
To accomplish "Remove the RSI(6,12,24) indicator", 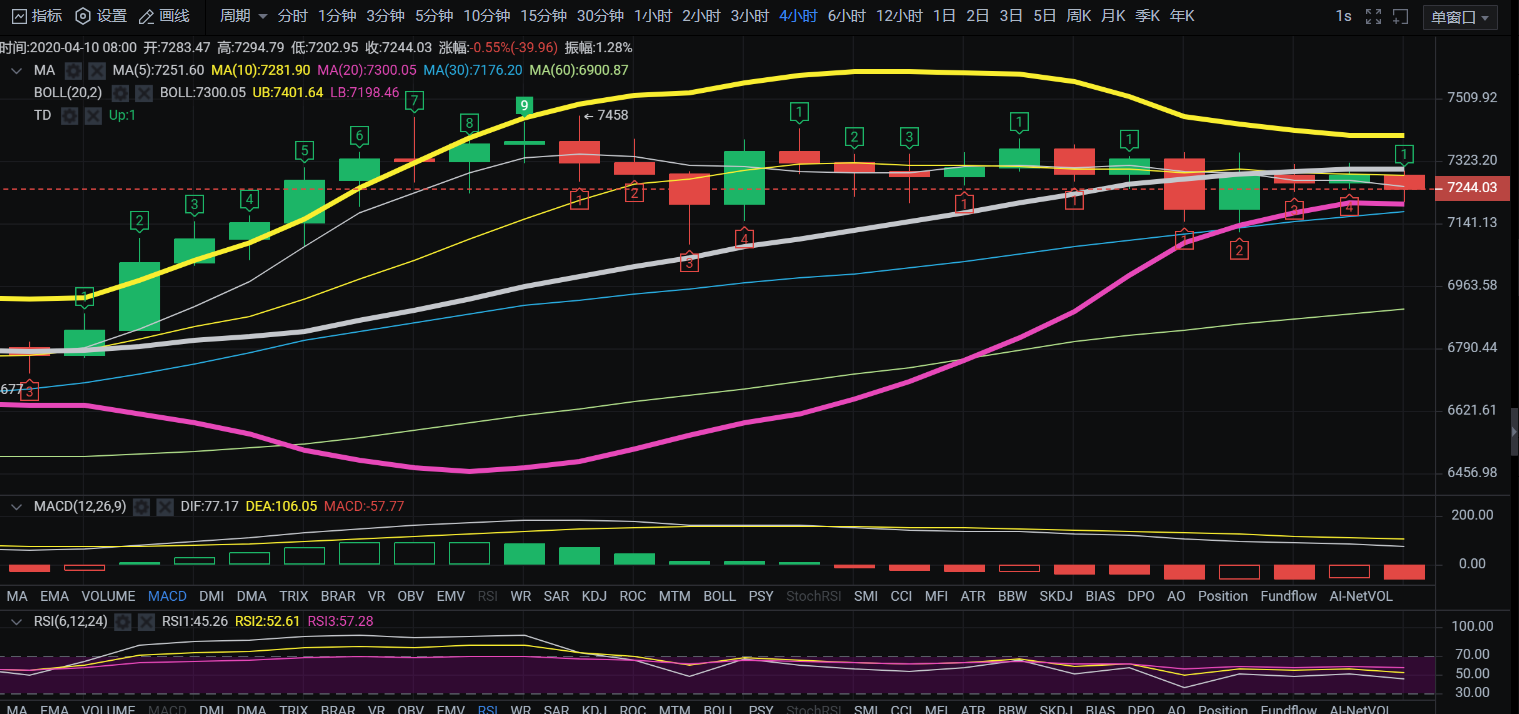I will pyautogui.click(x=145, y=621).
